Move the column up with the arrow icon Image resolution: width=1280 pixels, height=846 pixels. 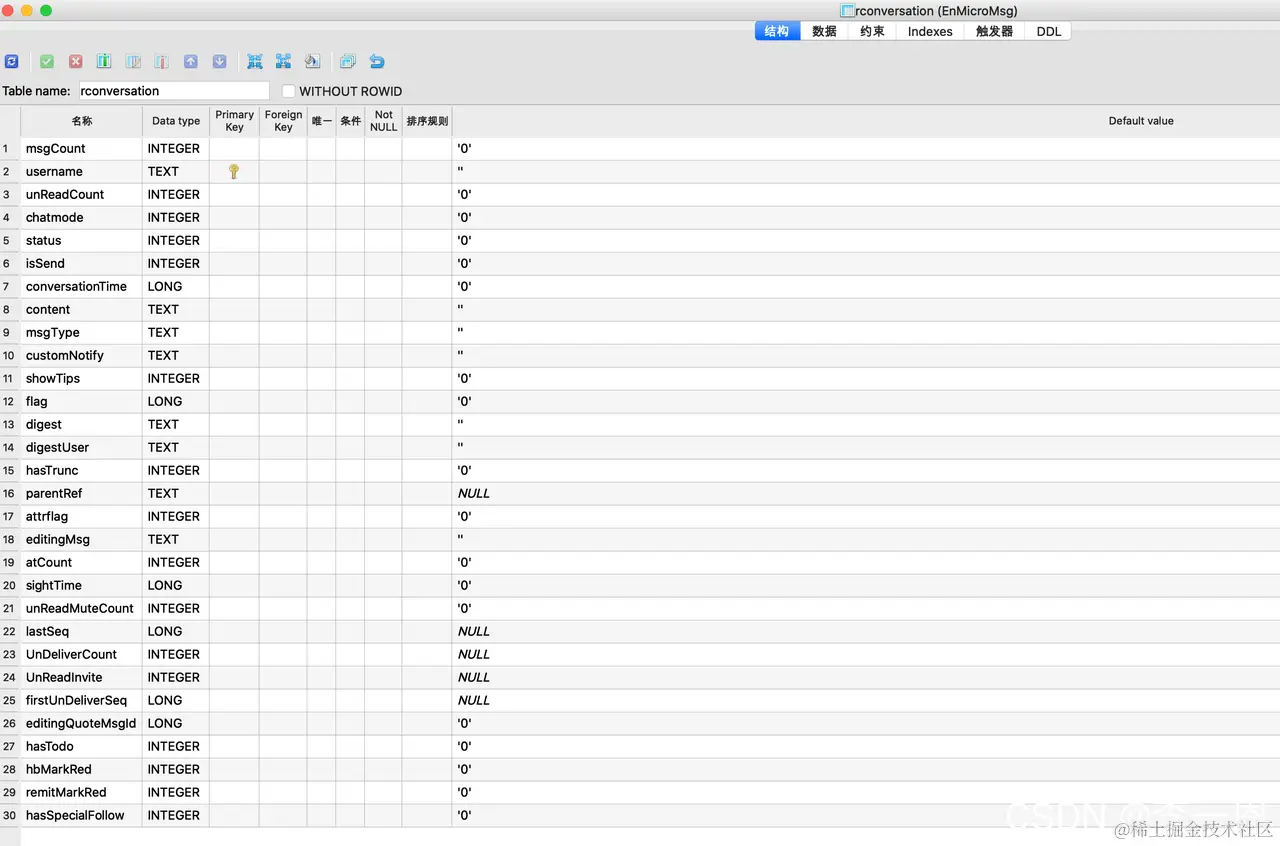pos(191,61)
